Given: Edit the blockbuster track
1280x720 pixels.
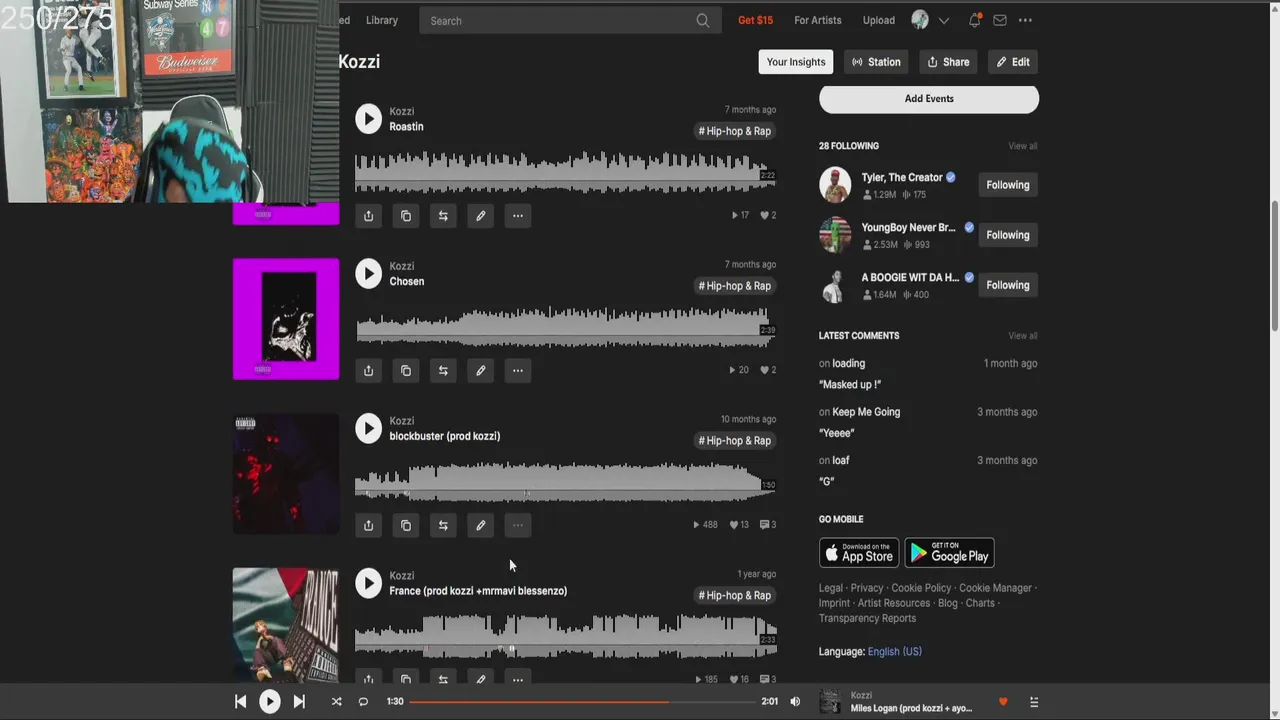Looking at the screenshot, I should point(480,526).
